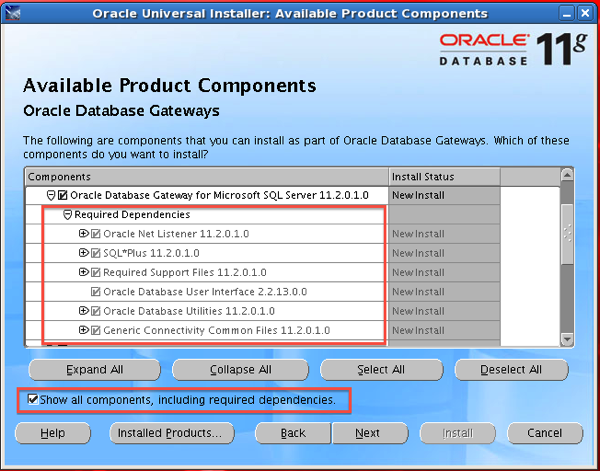Viewport: 600px width, 471px height.
Task: Toggle Generic Connectivity Common Files checkbox
Action: coord(95,330)
